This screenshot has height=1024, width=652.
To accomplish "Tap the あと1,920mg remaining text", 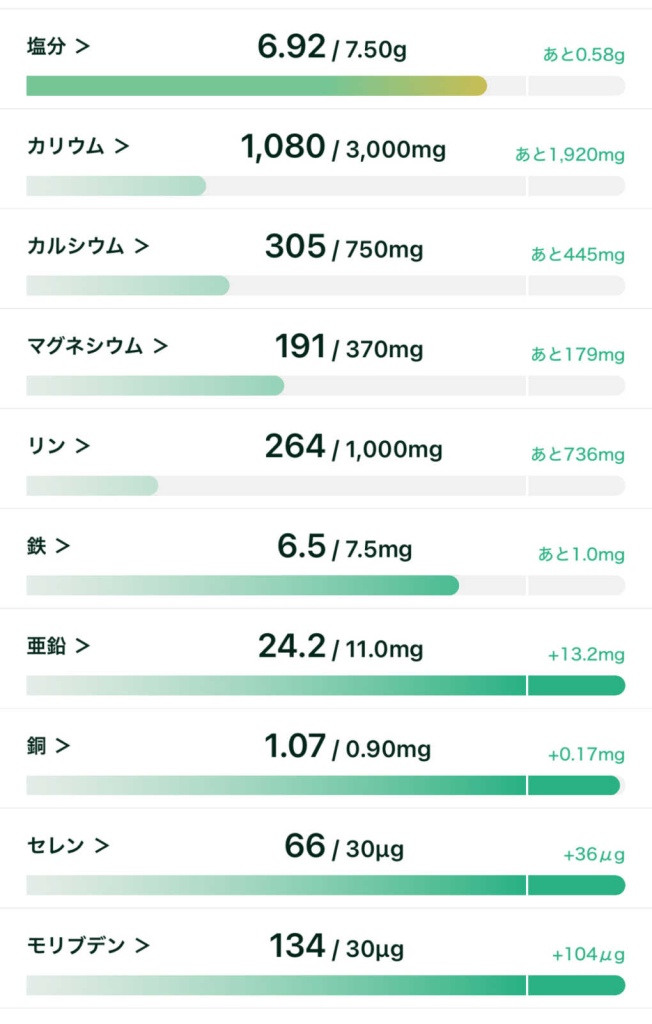I will click(569, 155).
